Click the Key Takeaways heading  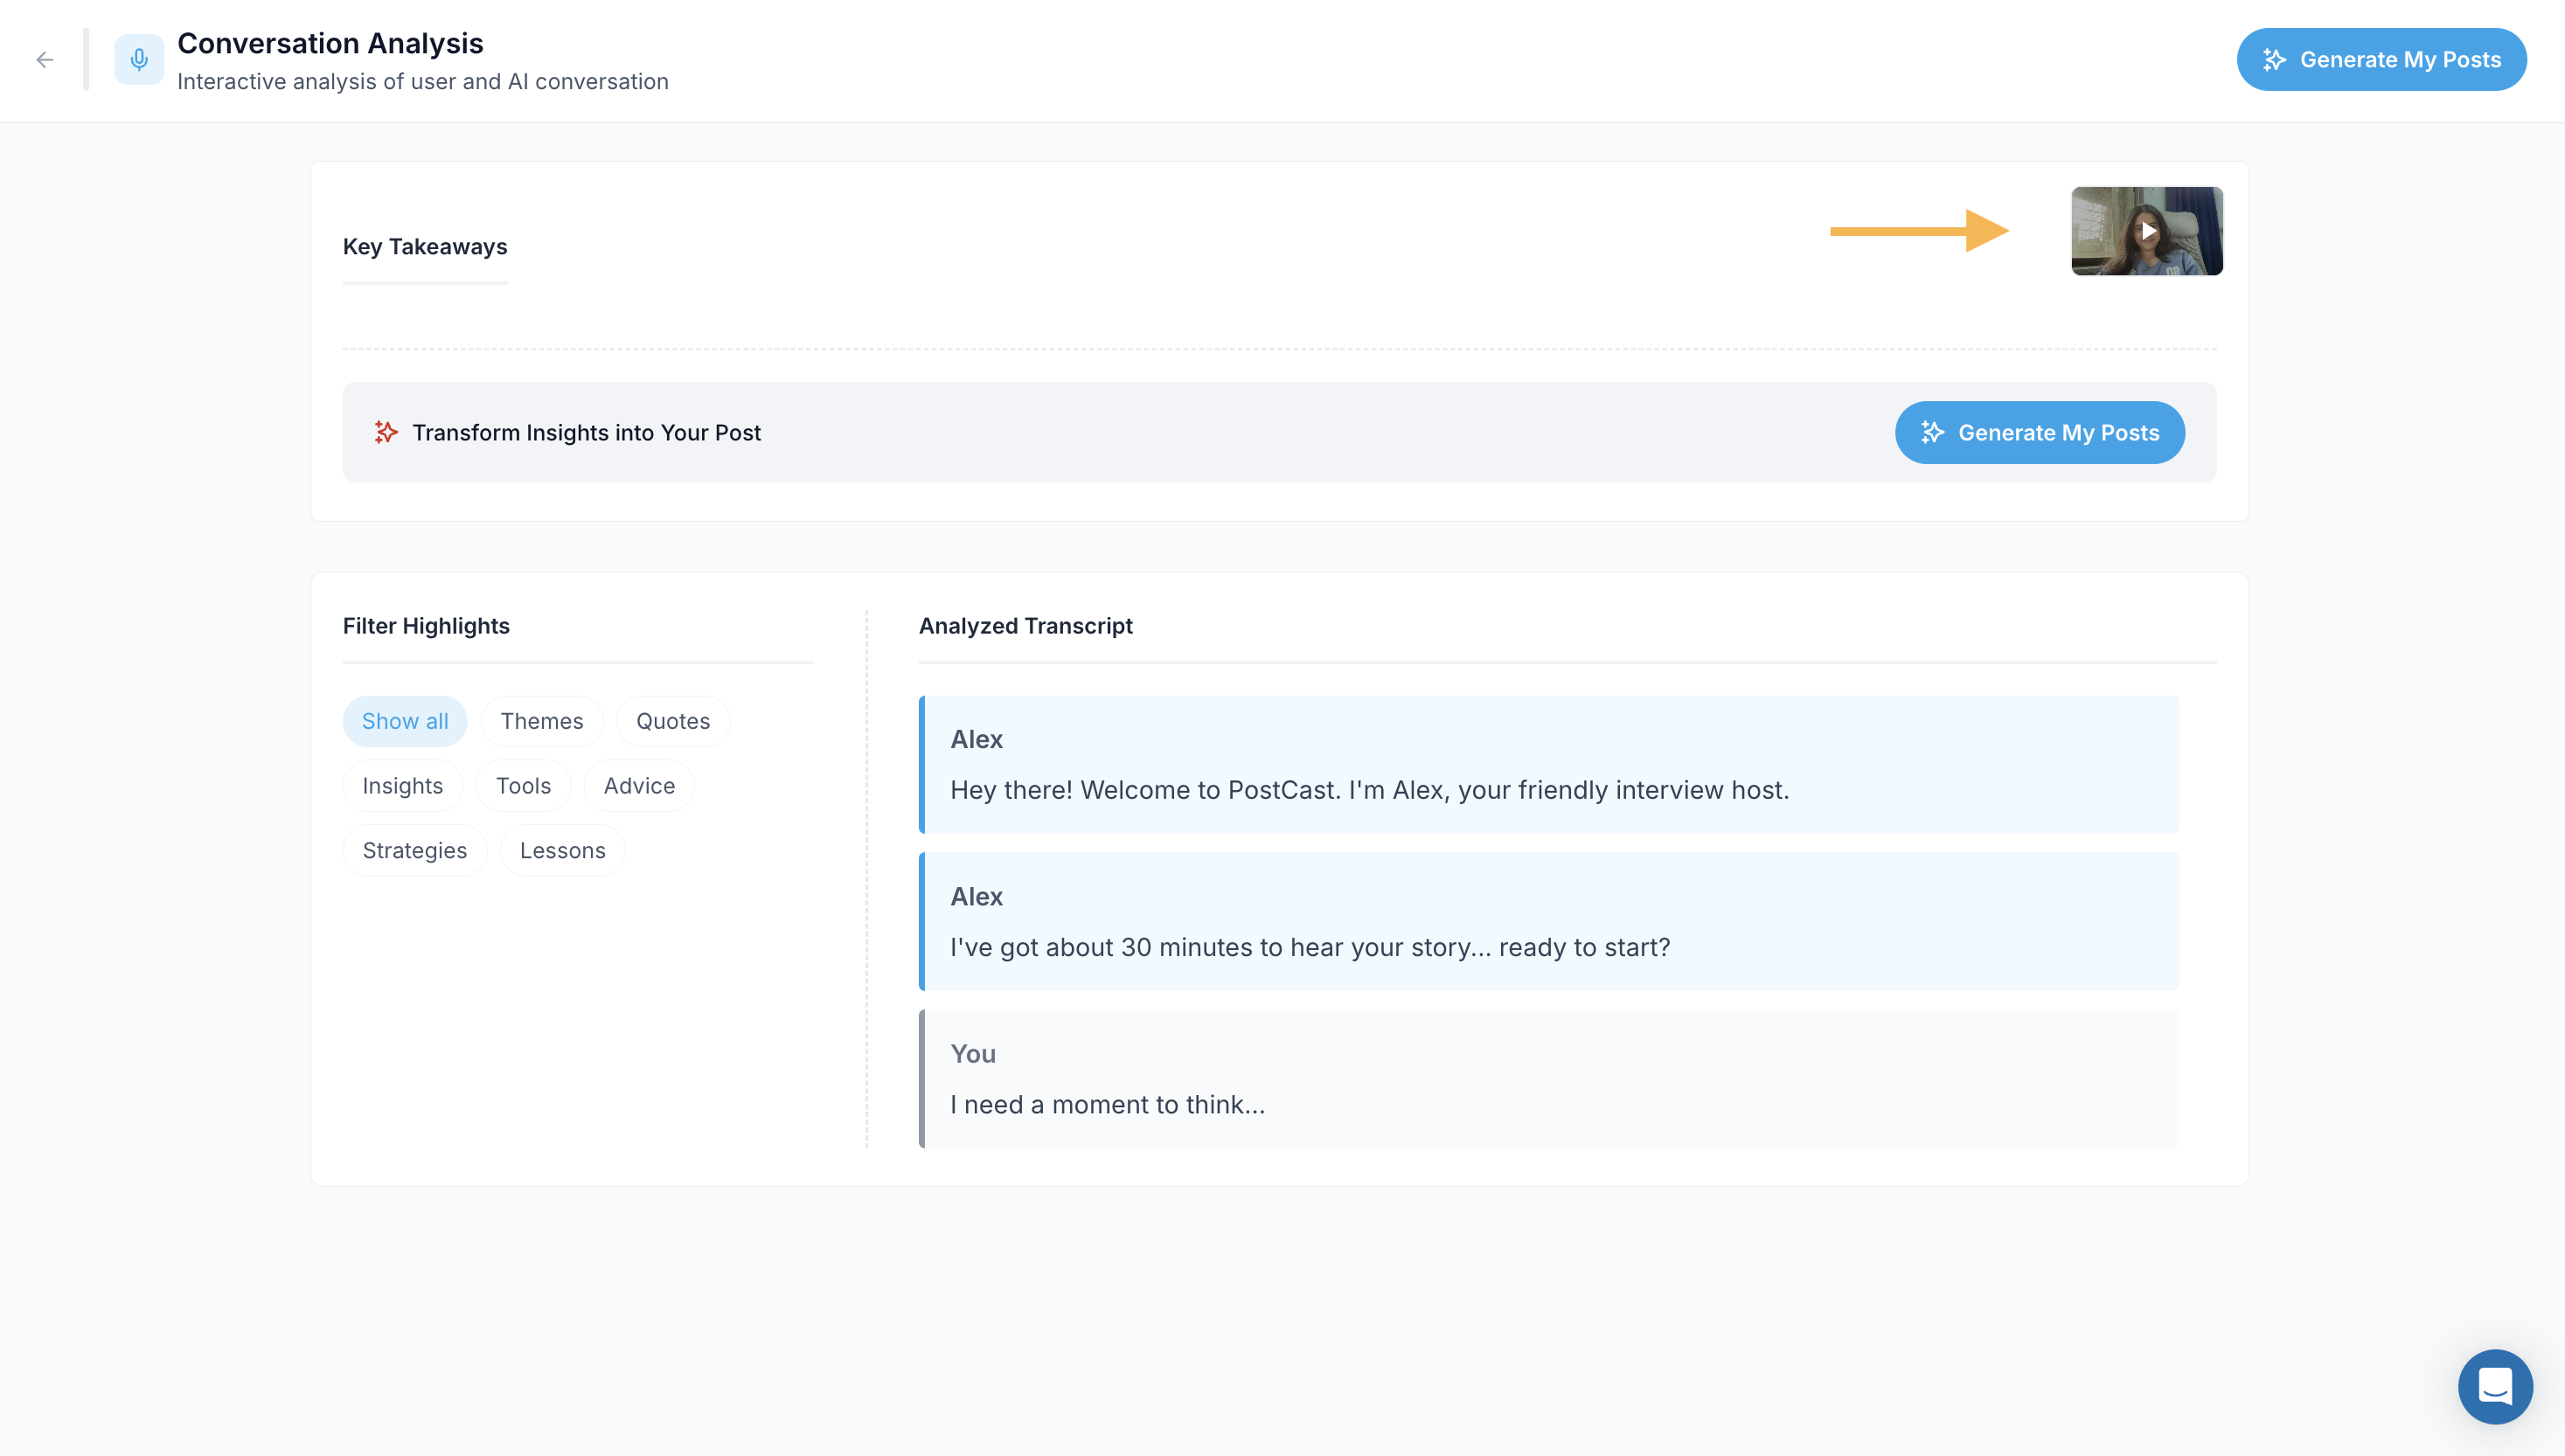point(425,247)
